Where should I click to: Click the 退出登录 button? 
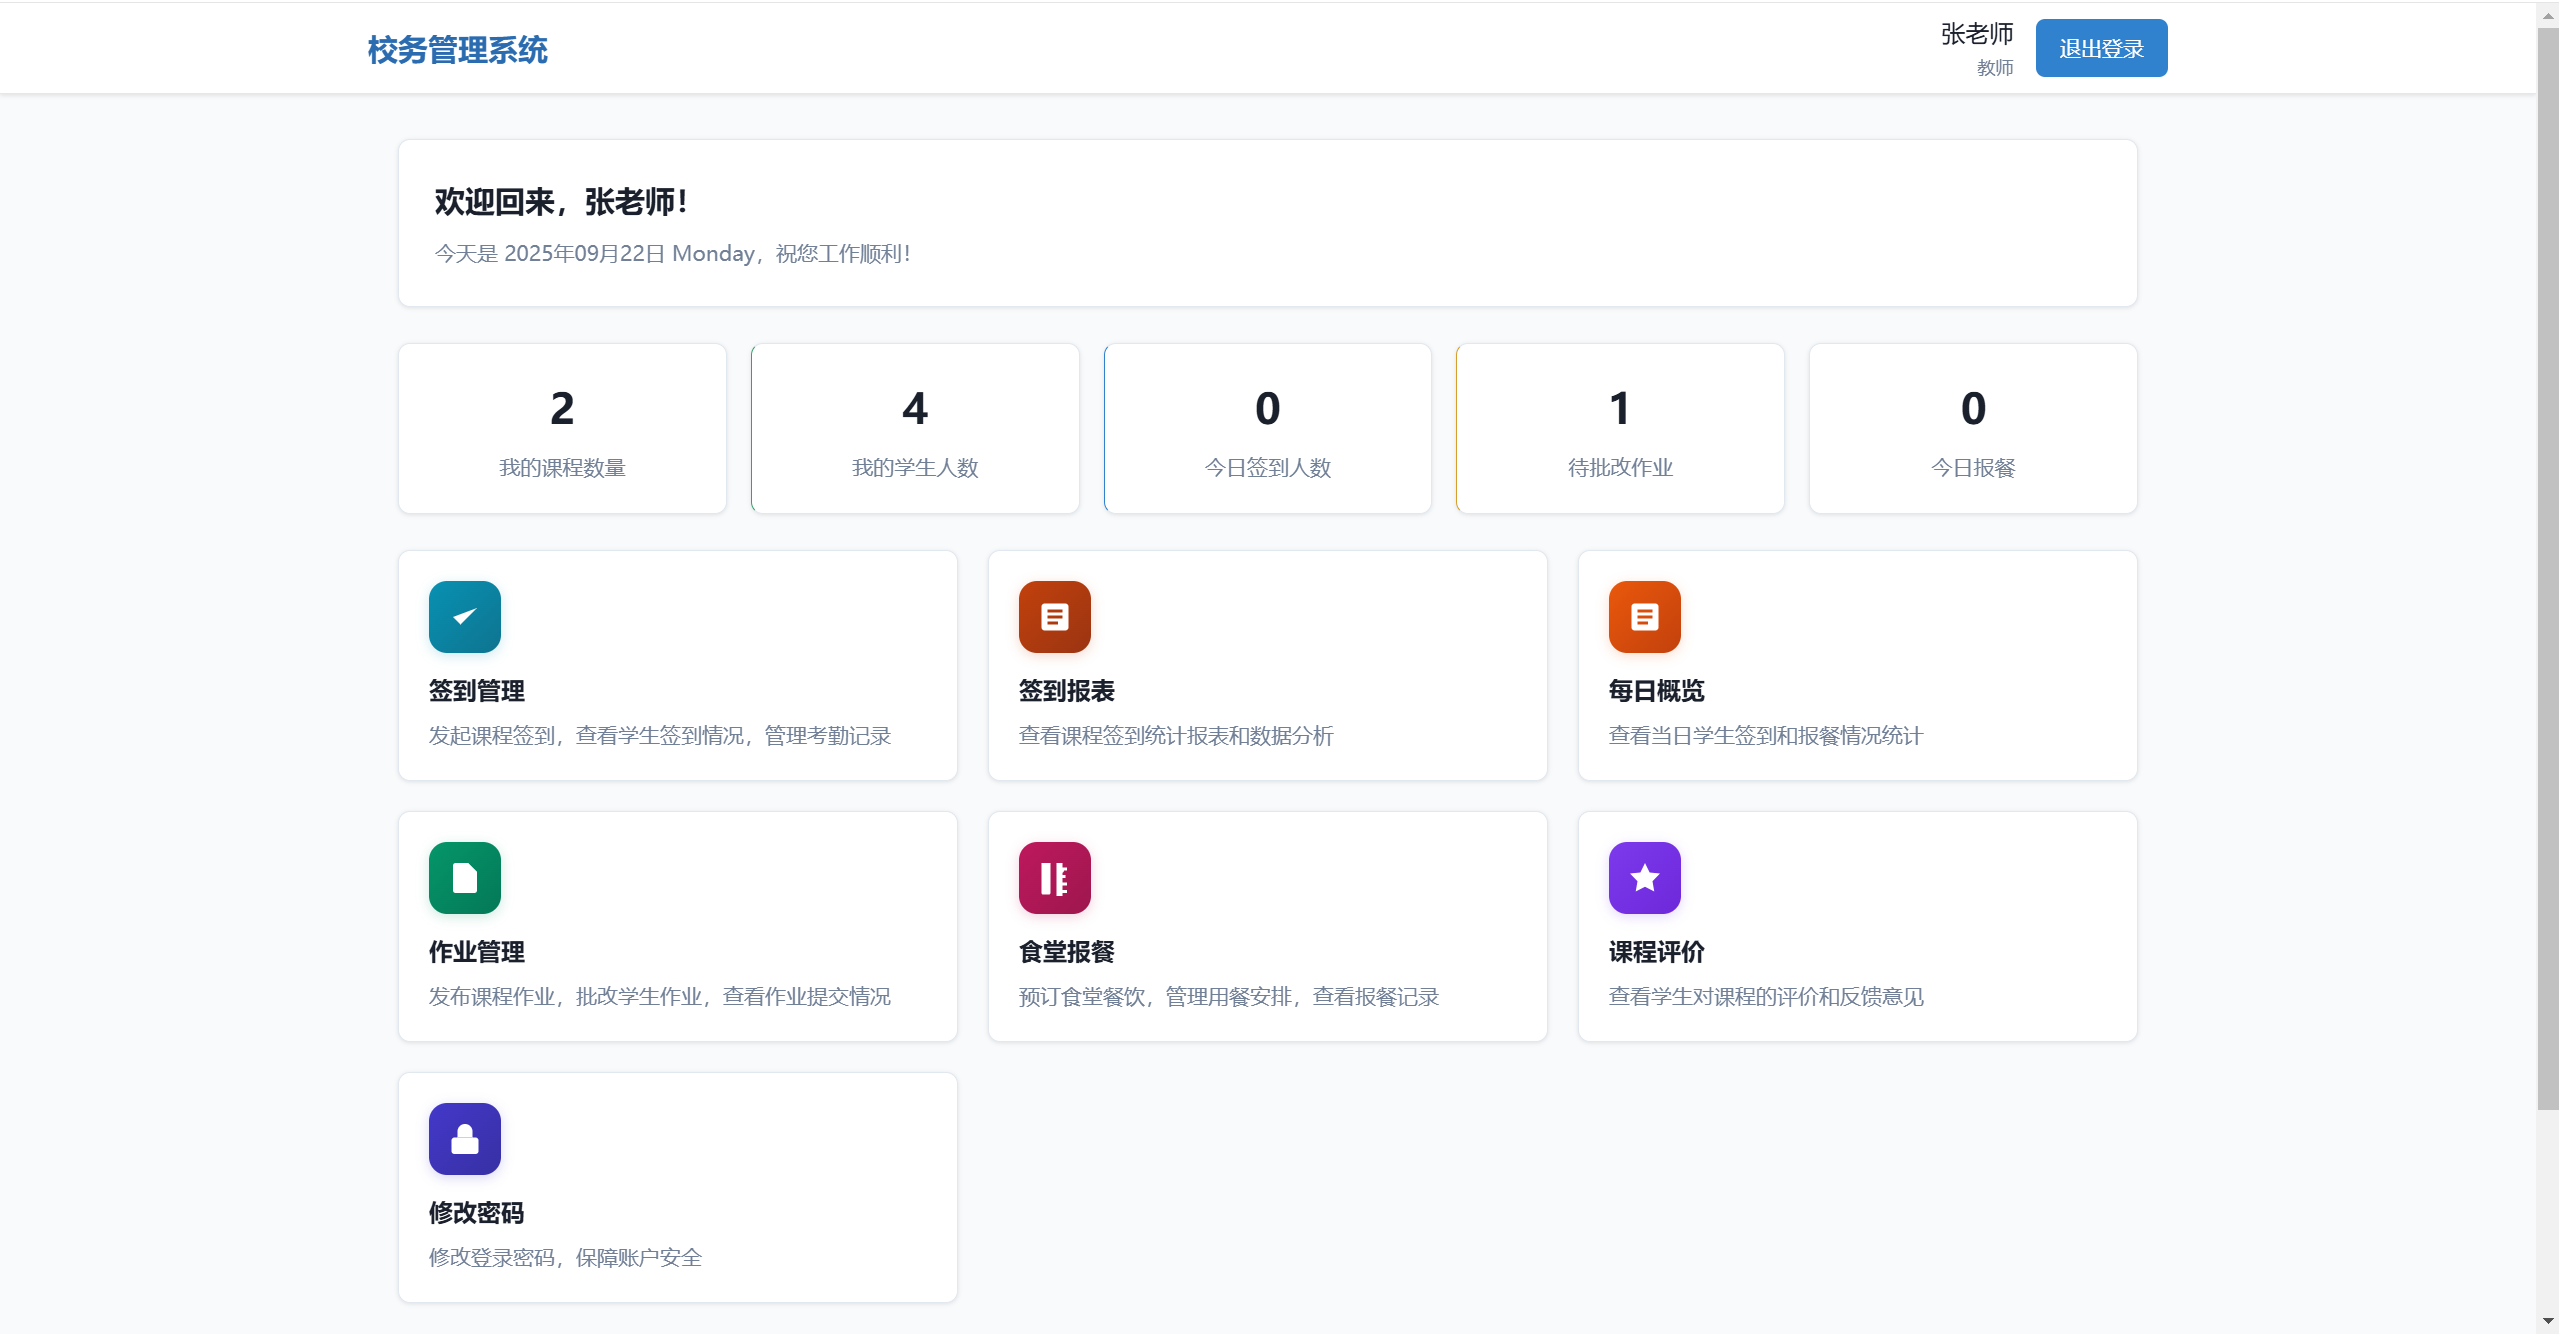coord(2101,47)
